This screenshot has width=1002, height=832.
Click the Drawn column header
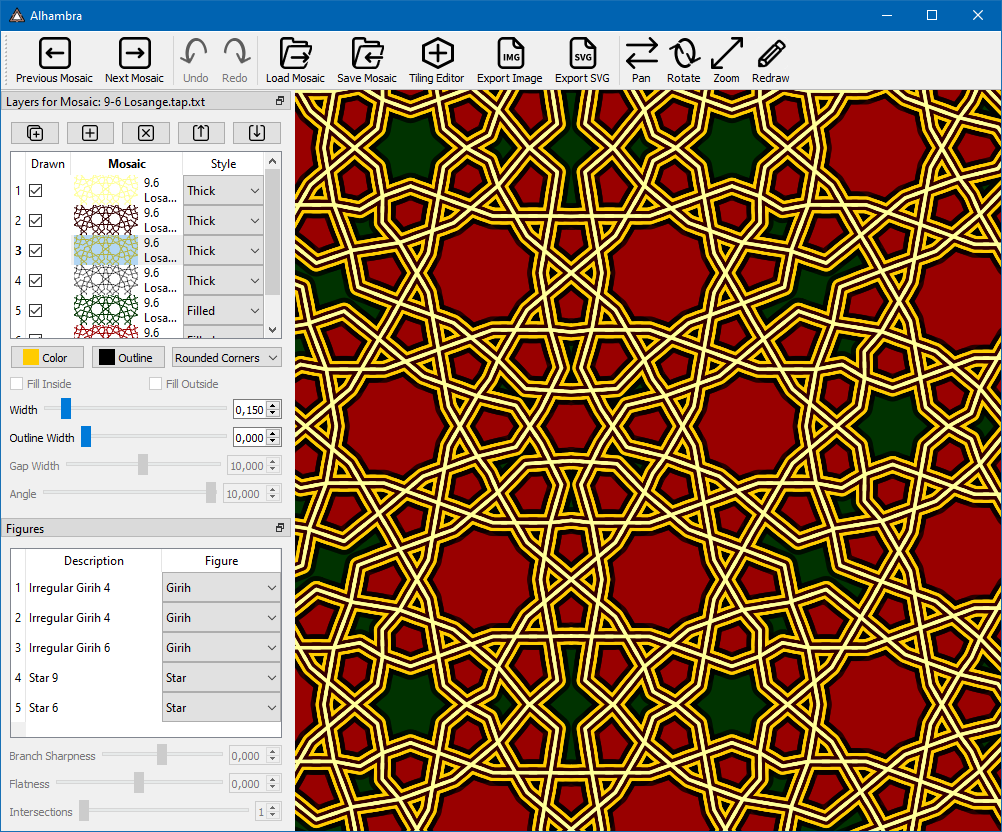(48, 164)
